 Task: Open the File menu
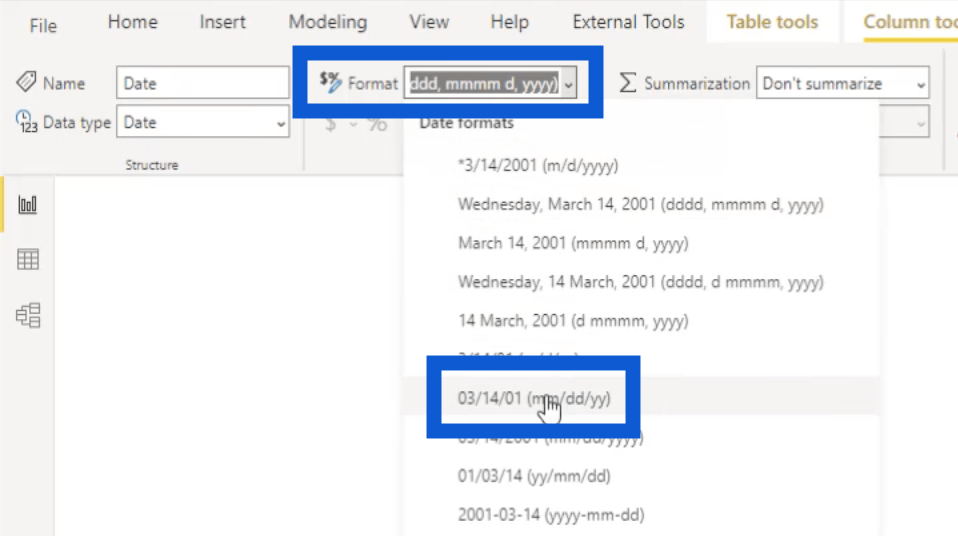point(43,26)
